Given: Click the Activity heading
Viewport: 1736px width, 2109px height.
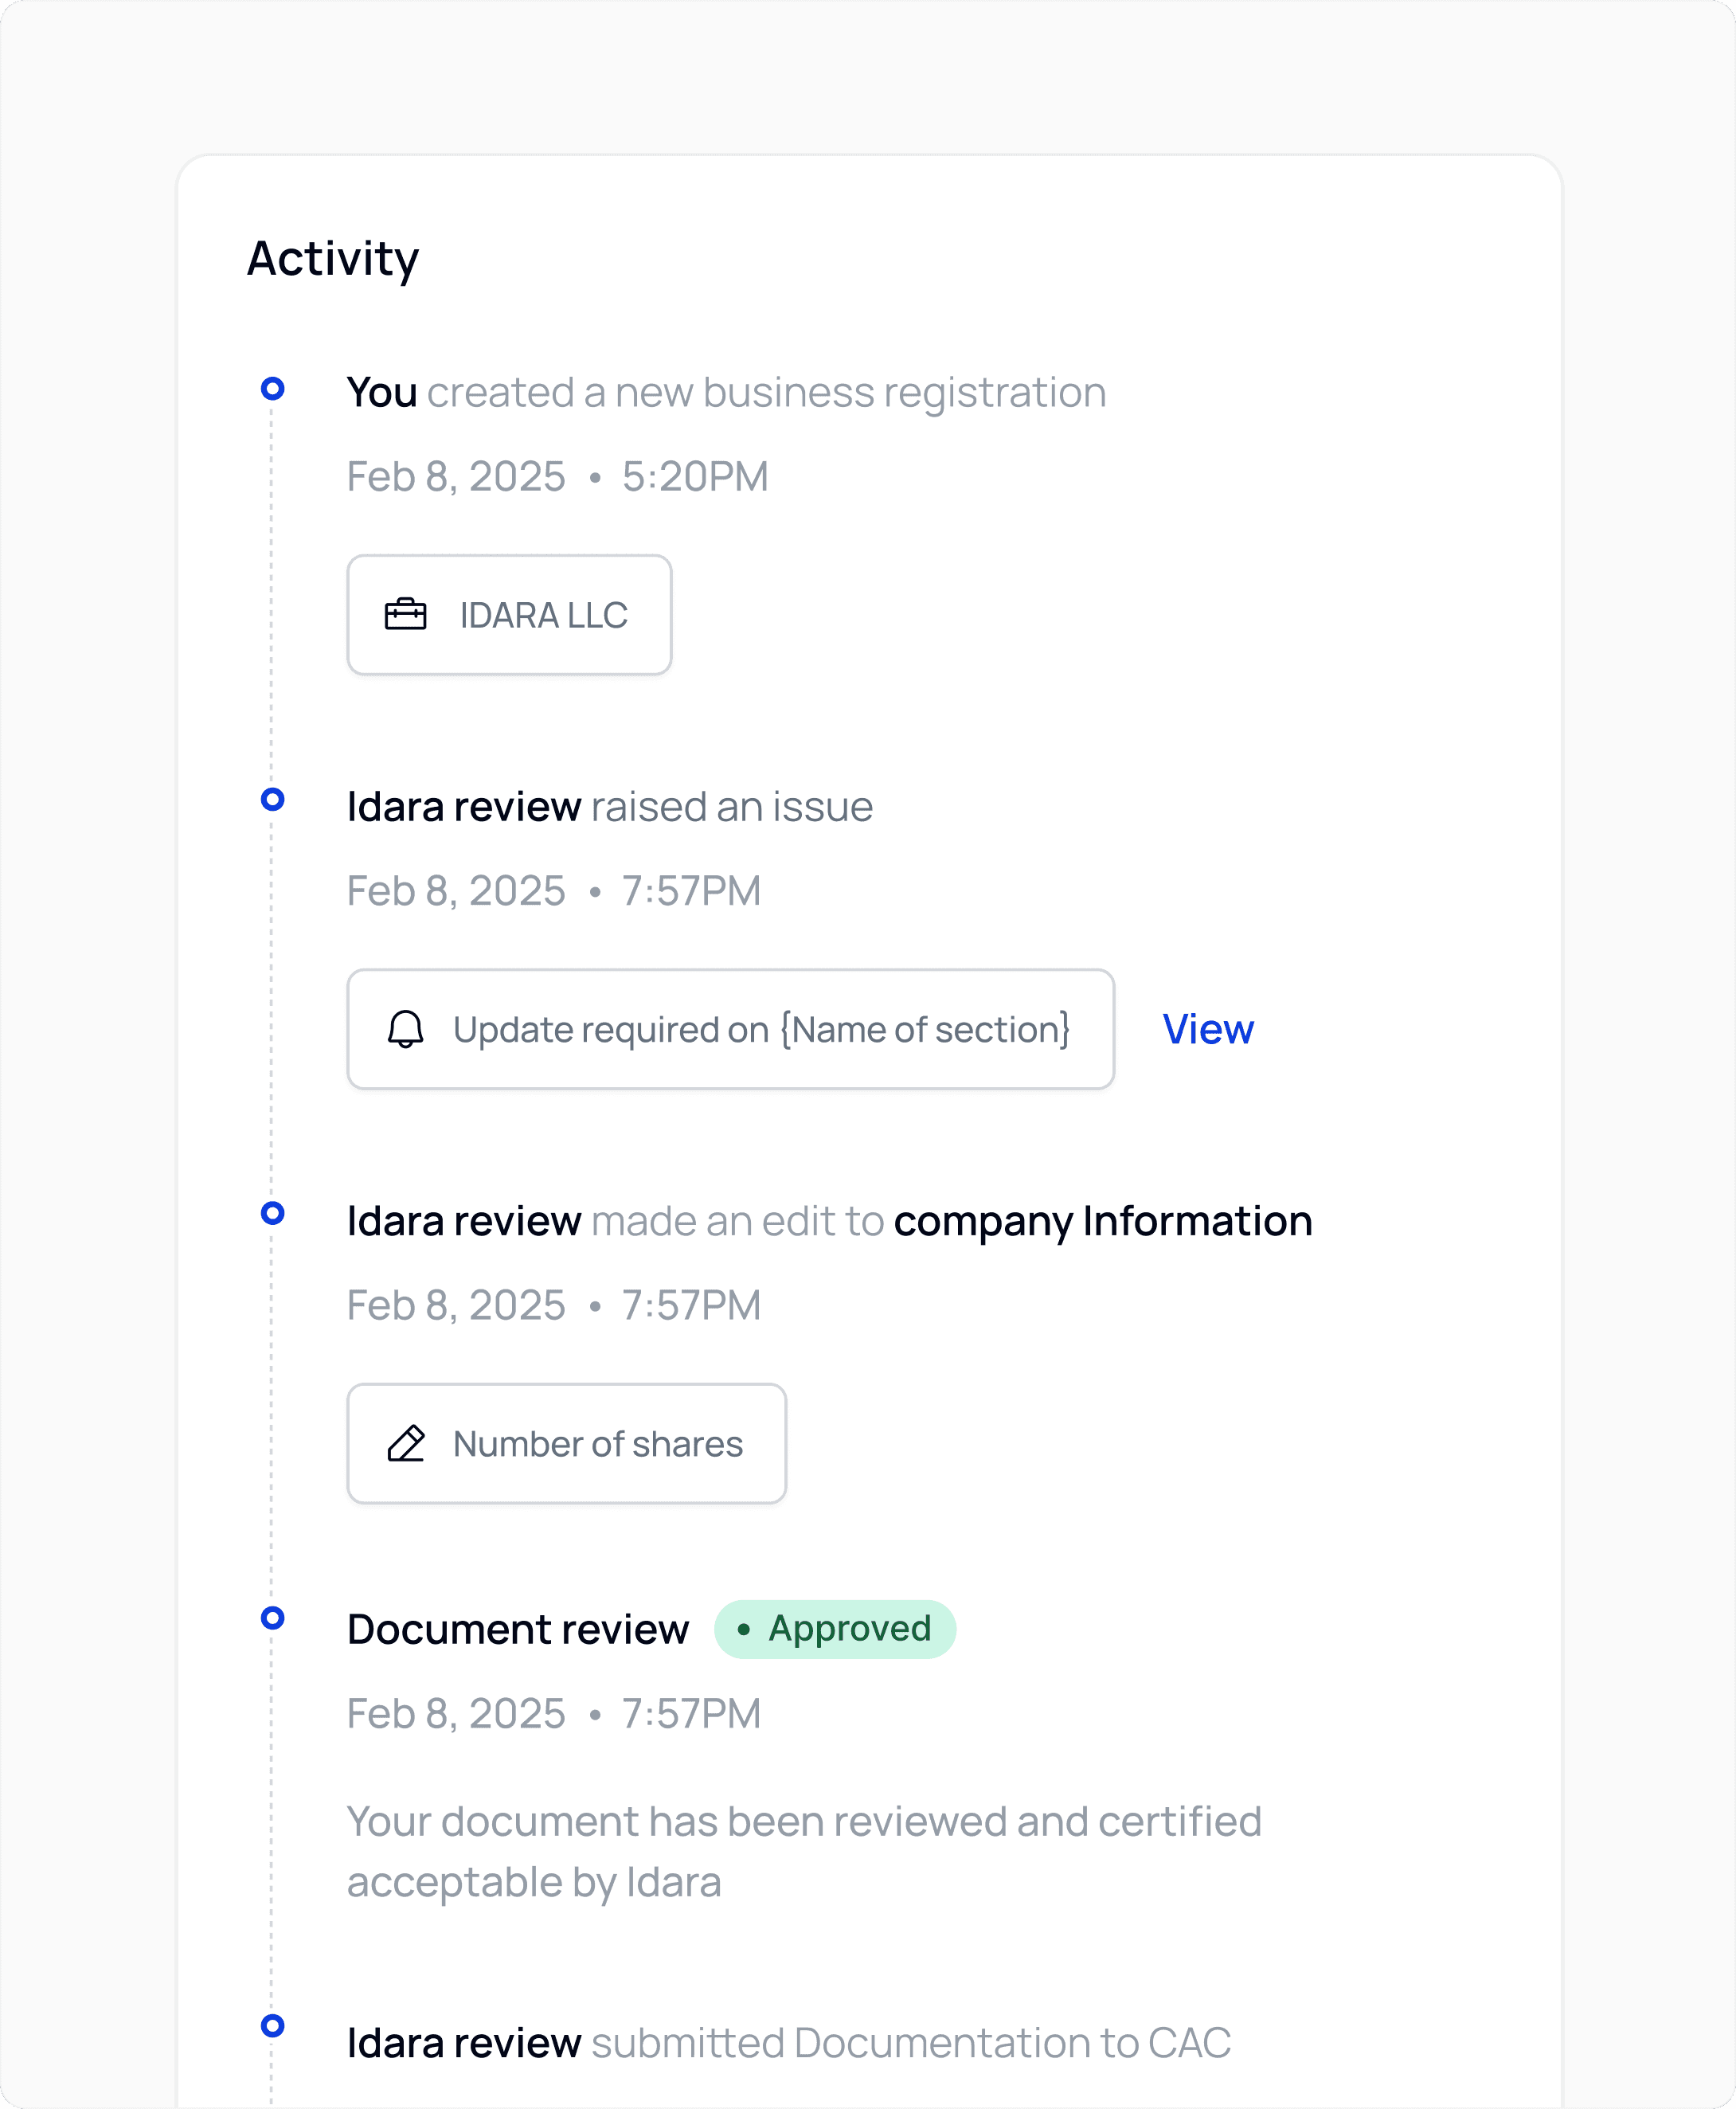Looking at the screenshot, I should coord(332,259).
